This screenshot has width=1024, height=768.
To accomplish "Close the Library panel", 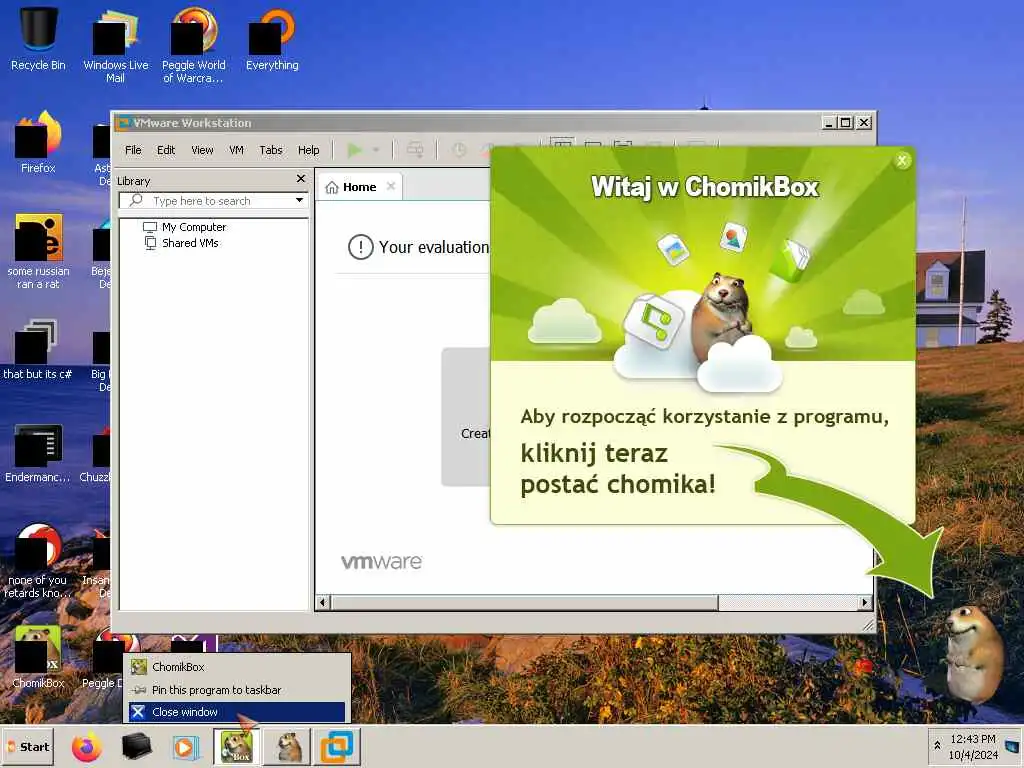I will click(x=300, y=178).
